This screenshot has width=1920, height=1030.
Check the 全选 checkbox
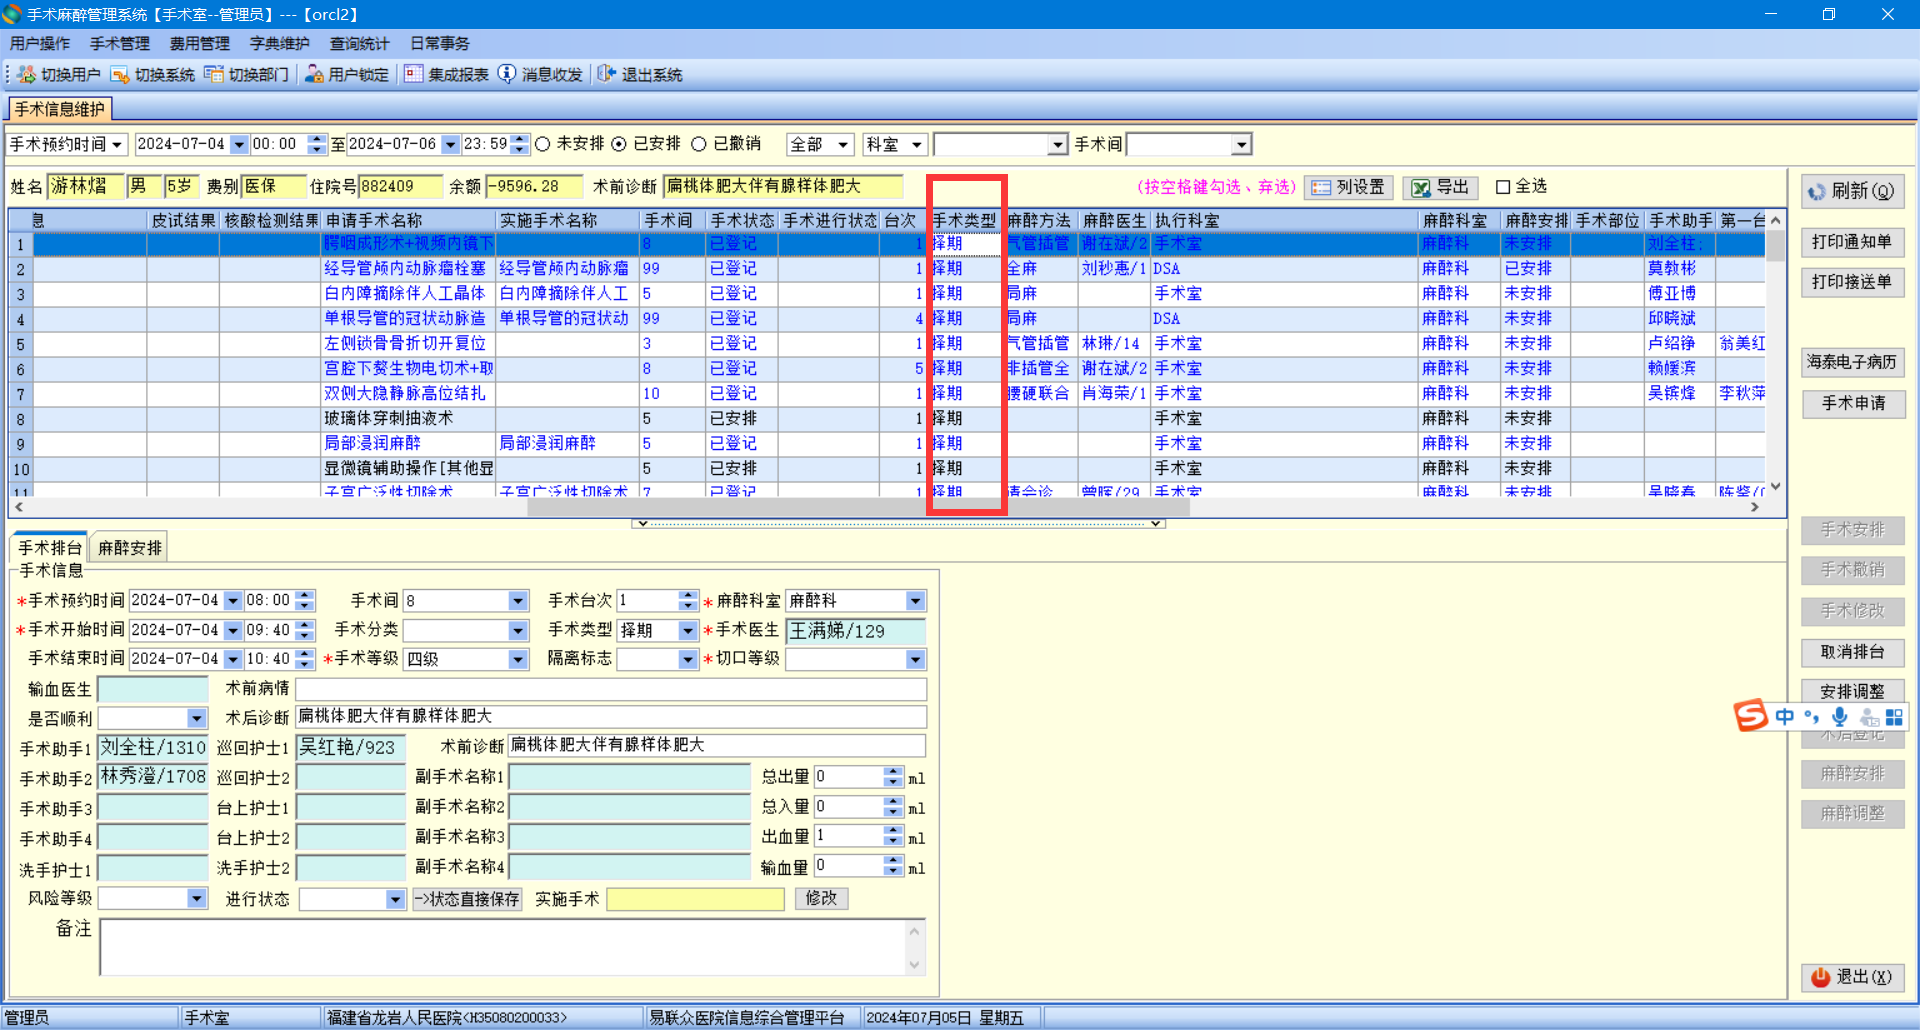click(x=1502, y=187)
